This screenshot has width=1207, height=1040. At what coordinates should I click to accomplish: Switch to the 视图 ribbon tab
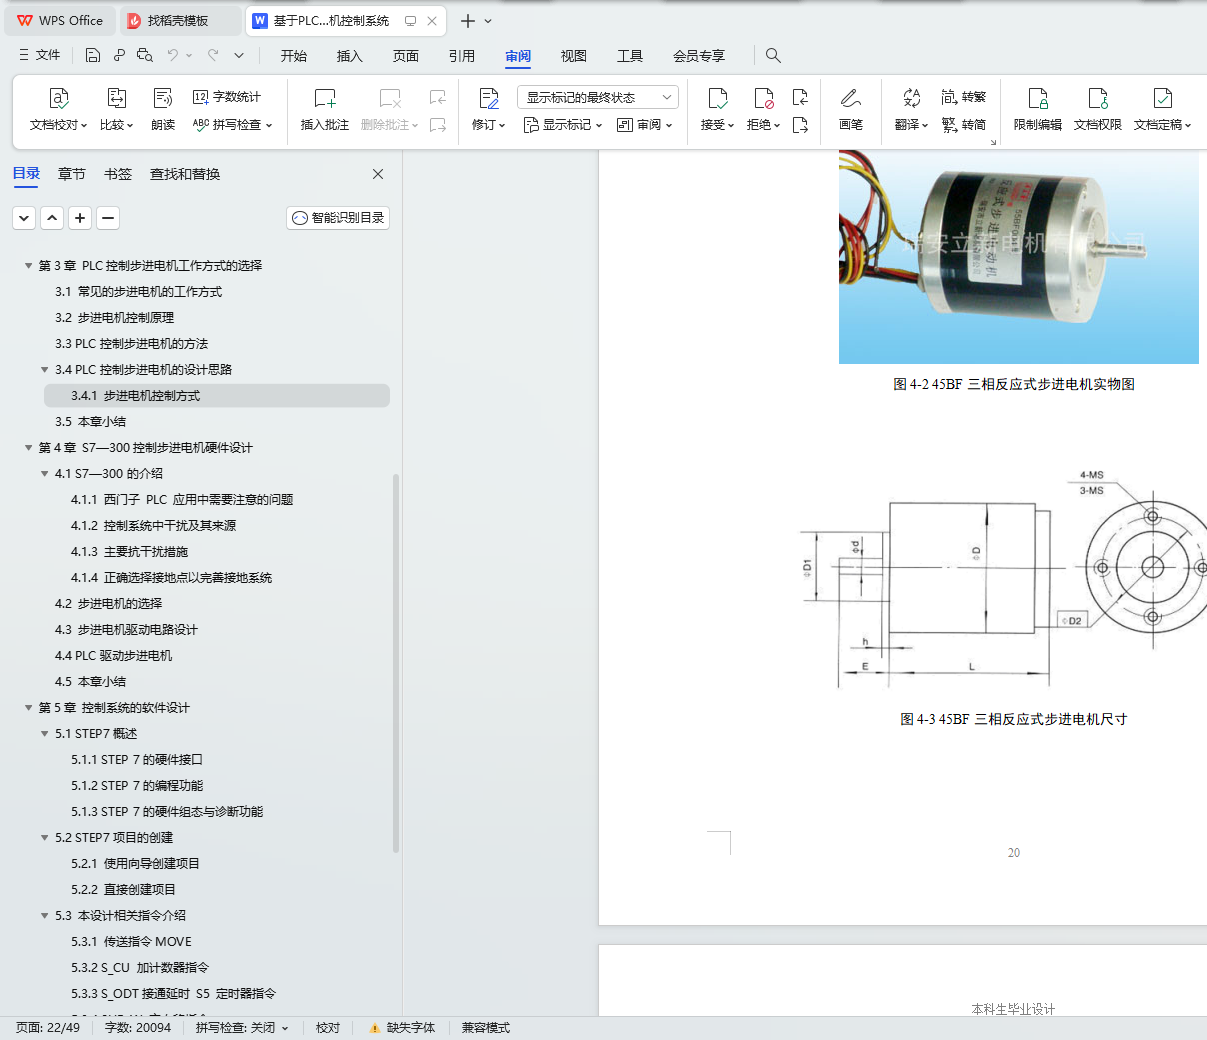pyautogui.click(x=573, y=56)
